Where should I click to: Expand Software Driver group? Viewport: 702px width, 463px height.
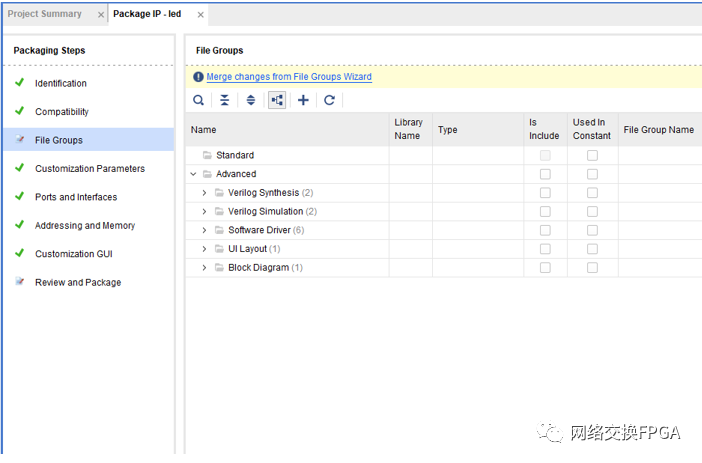[x=204, y=230]
